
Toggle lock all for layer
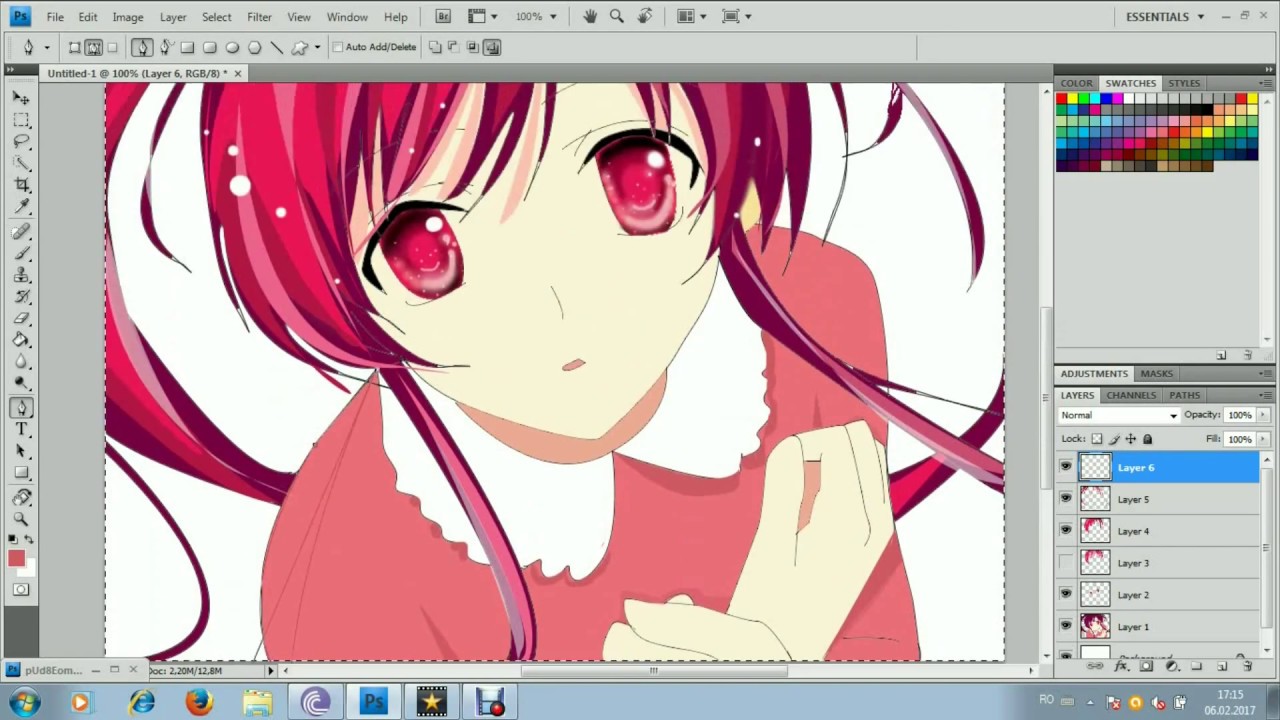[1147, 439]
